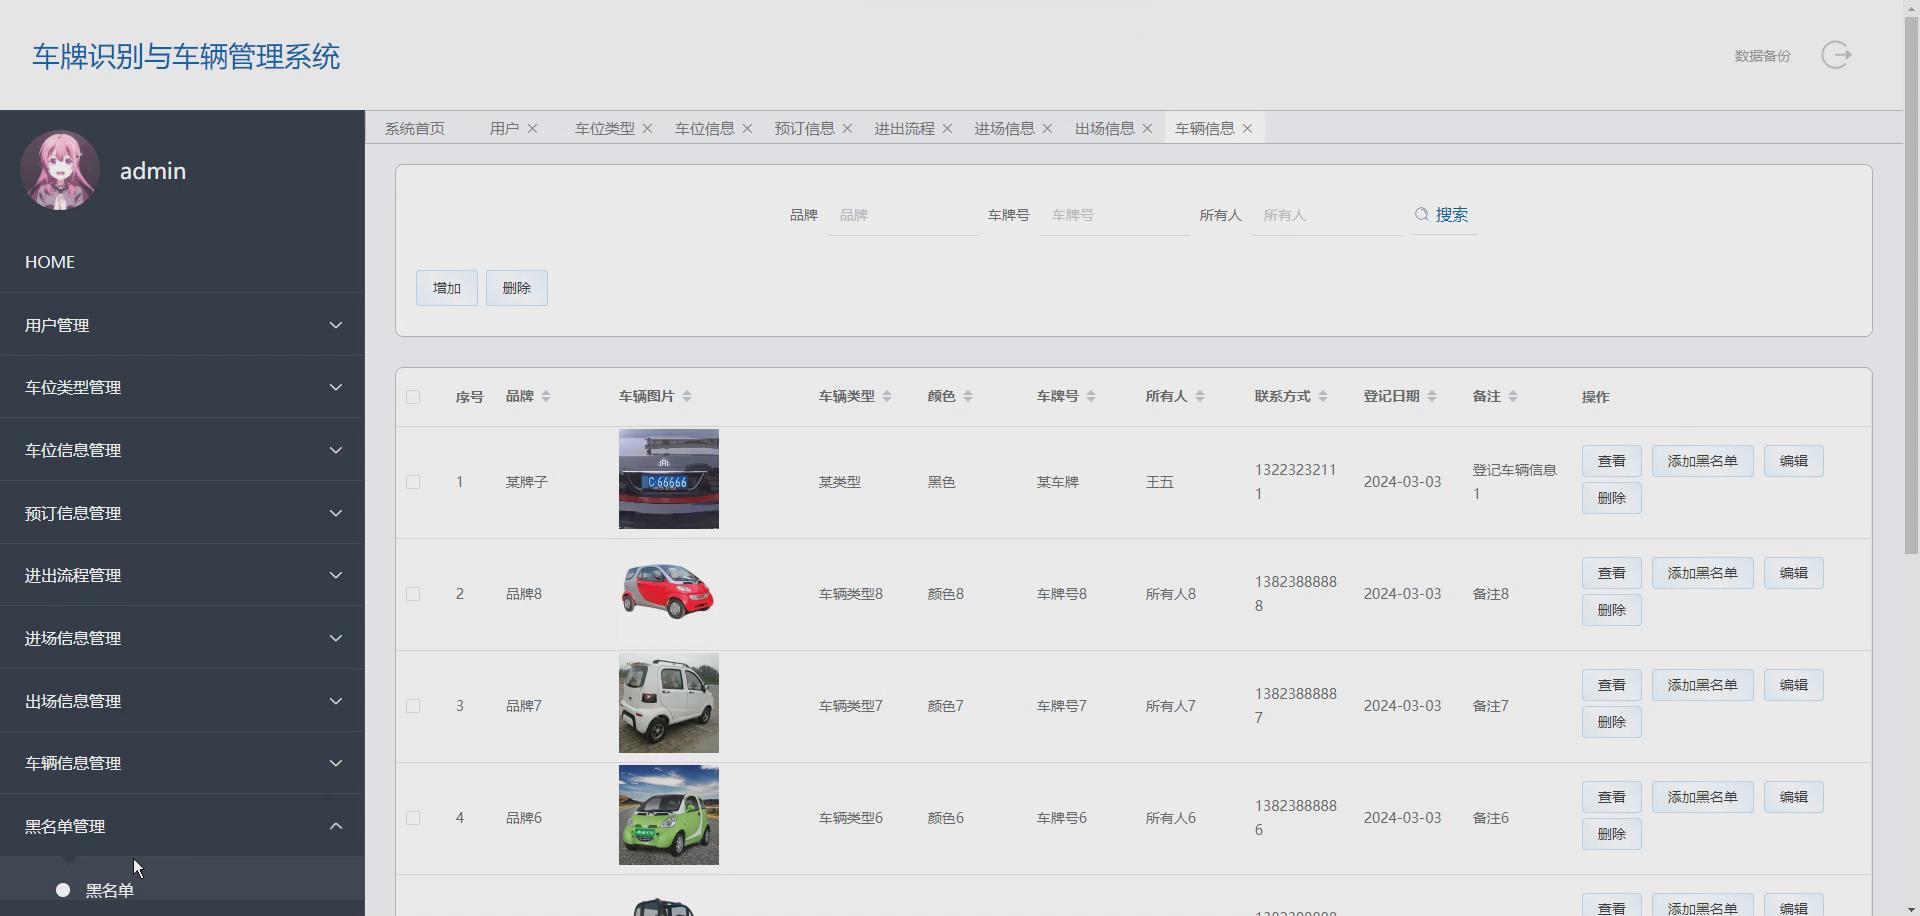Screen dimensions: 1920x916
Task: Expand the 用户管理 menu
Action: tap(182, 325)
